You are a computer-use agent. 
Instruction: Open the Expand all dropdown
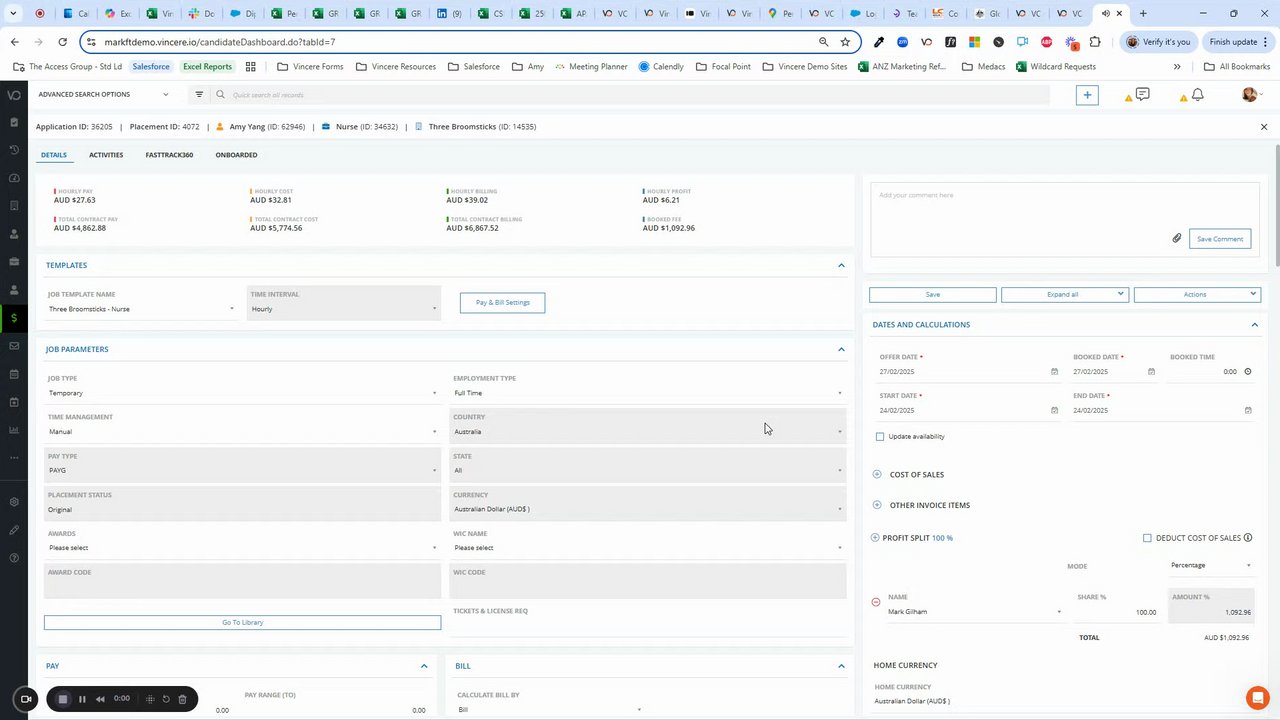1065,294
